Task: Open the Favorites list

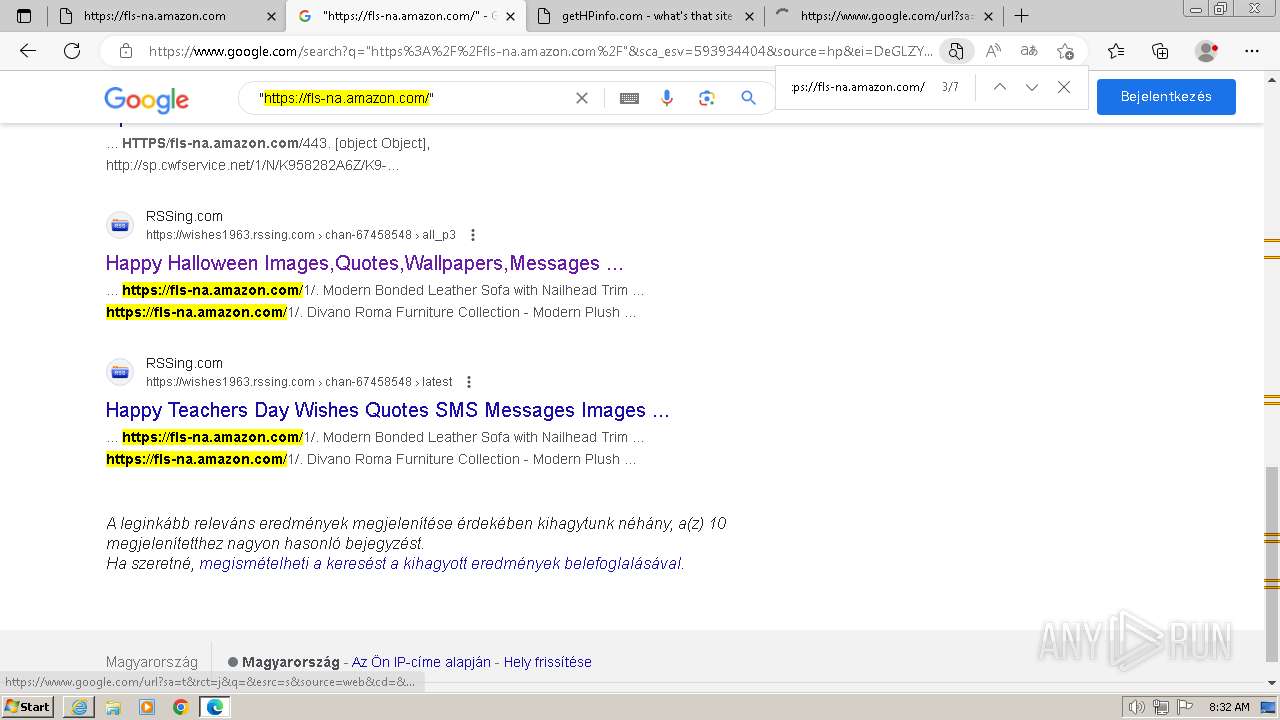Action: point(1116,51)
